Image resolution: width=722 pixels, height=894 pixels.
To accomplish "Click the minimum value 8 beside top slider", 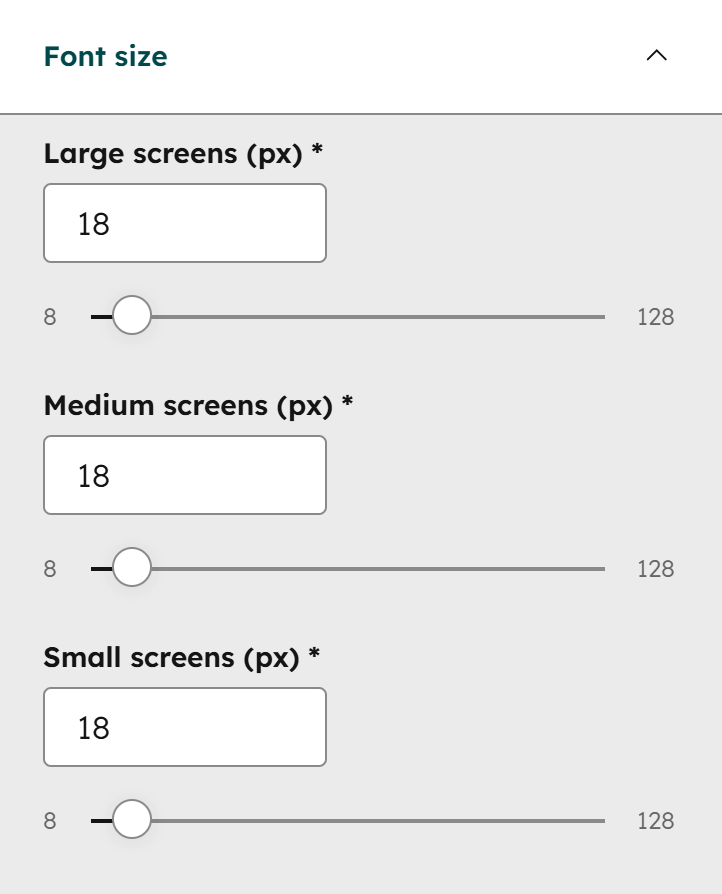I will [x=49, y=316].
